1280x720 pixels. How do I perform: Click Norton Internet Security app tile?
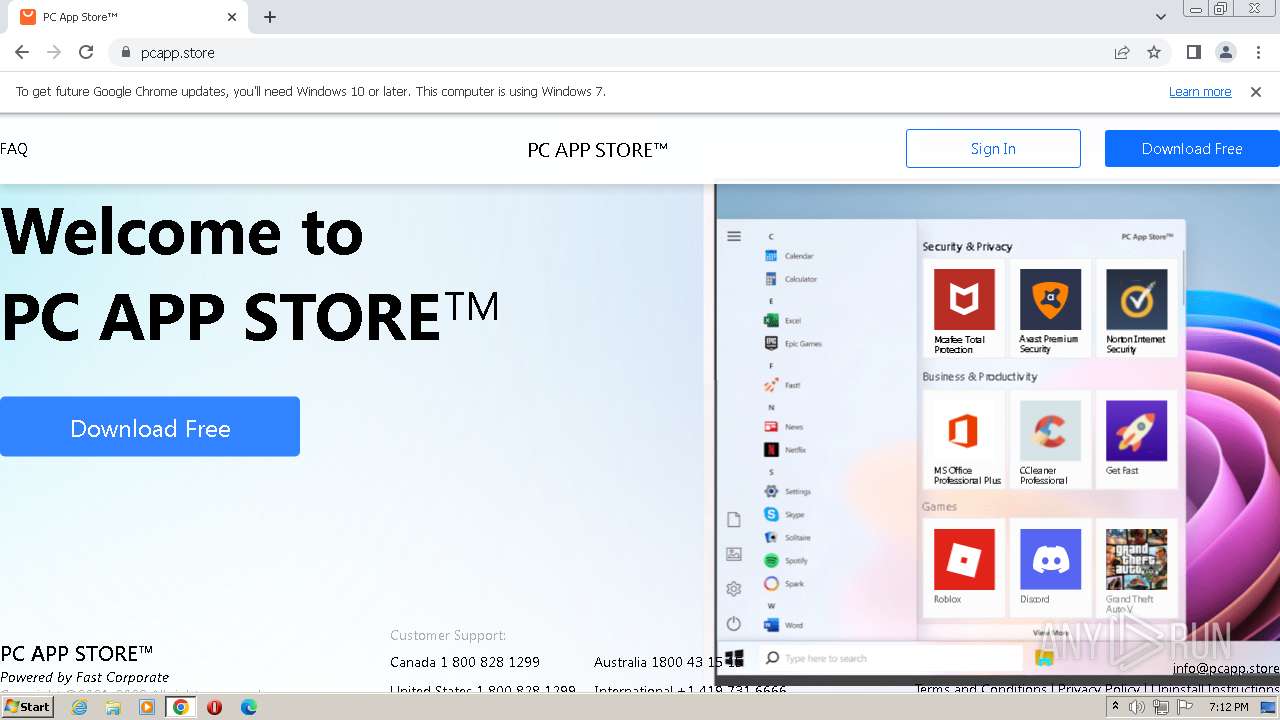click(x=1136, y=308)
